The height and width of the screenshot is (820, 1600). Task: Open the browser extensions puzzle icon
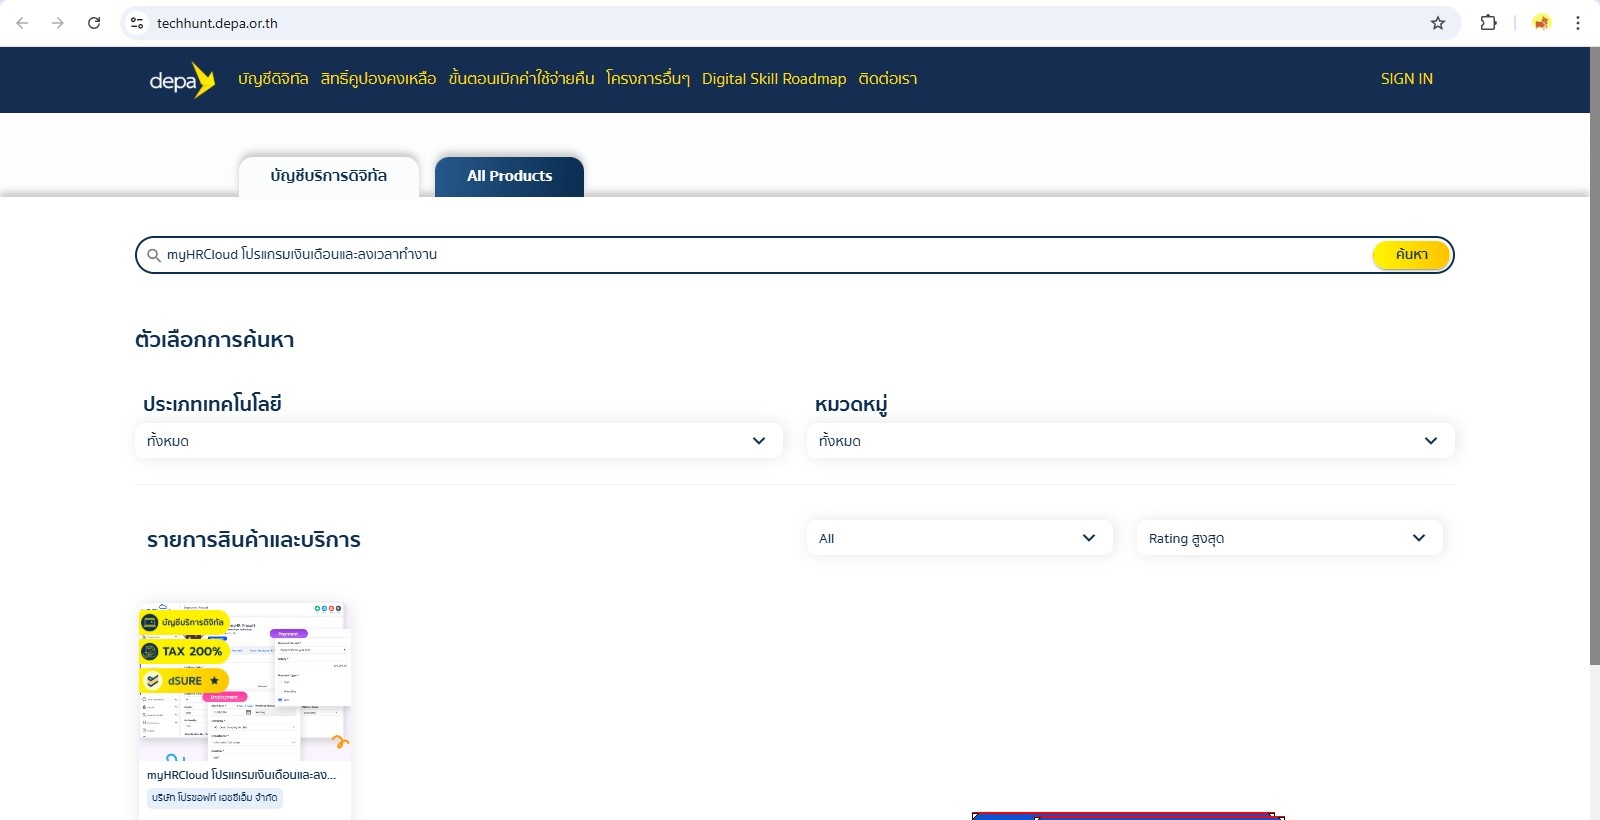[1488, 23]
